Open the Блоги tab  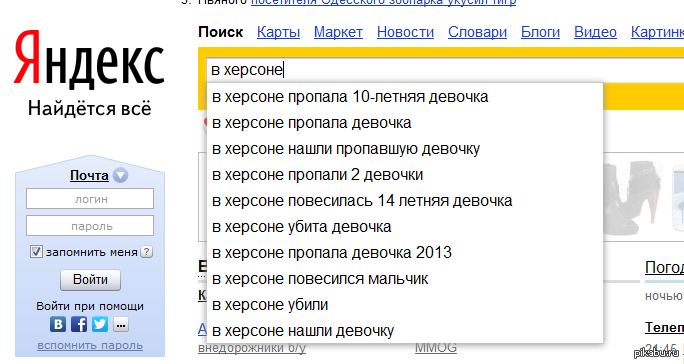pyautogui.click(x=540, y=32)
